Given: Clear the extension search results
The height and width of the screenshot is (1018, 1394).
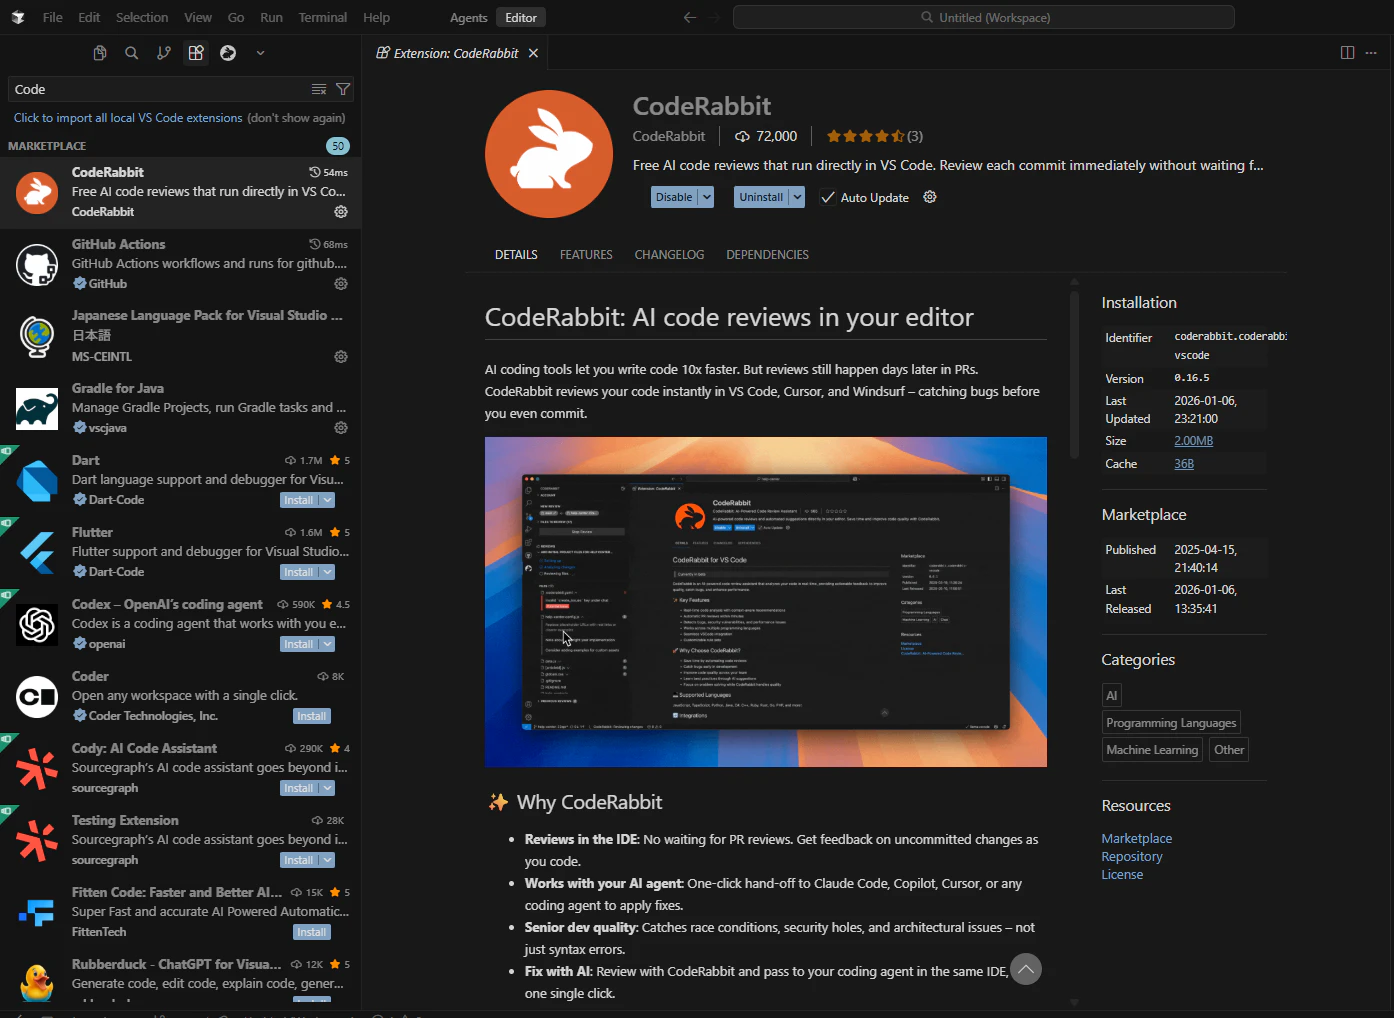Looking at the screenshot, I should pos(319,89).
